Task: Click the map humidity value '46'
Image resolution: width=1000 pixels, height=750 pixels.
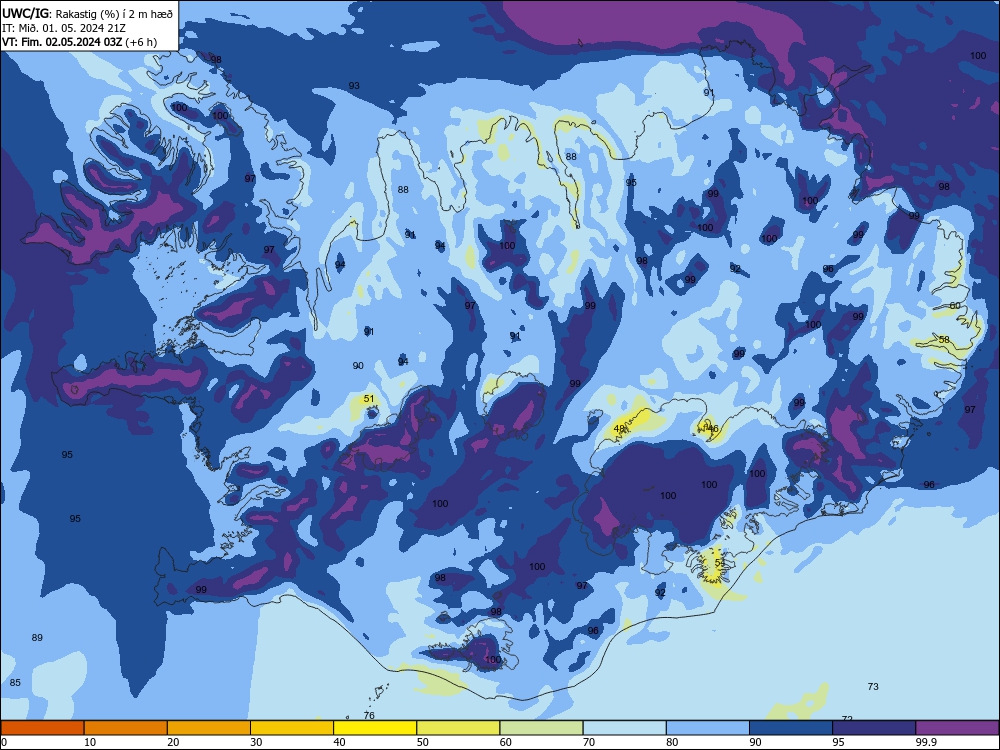Action: pyautogui.click(x=713, y=429)
